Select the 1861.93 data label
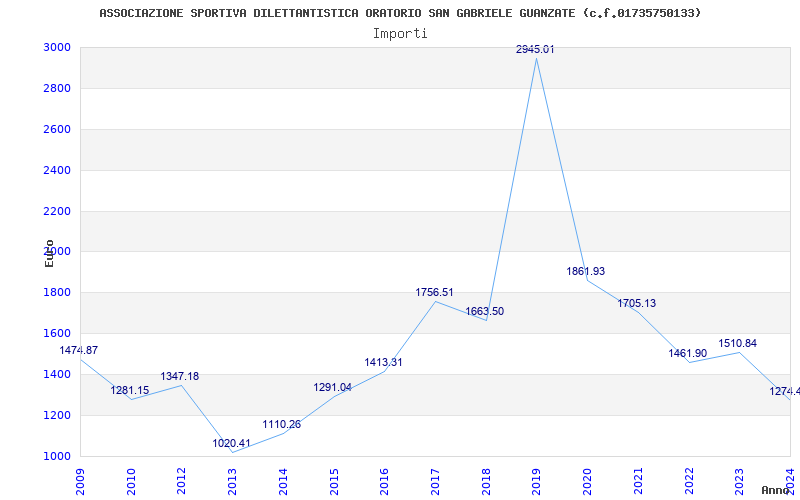 click(x=586, y=271)
